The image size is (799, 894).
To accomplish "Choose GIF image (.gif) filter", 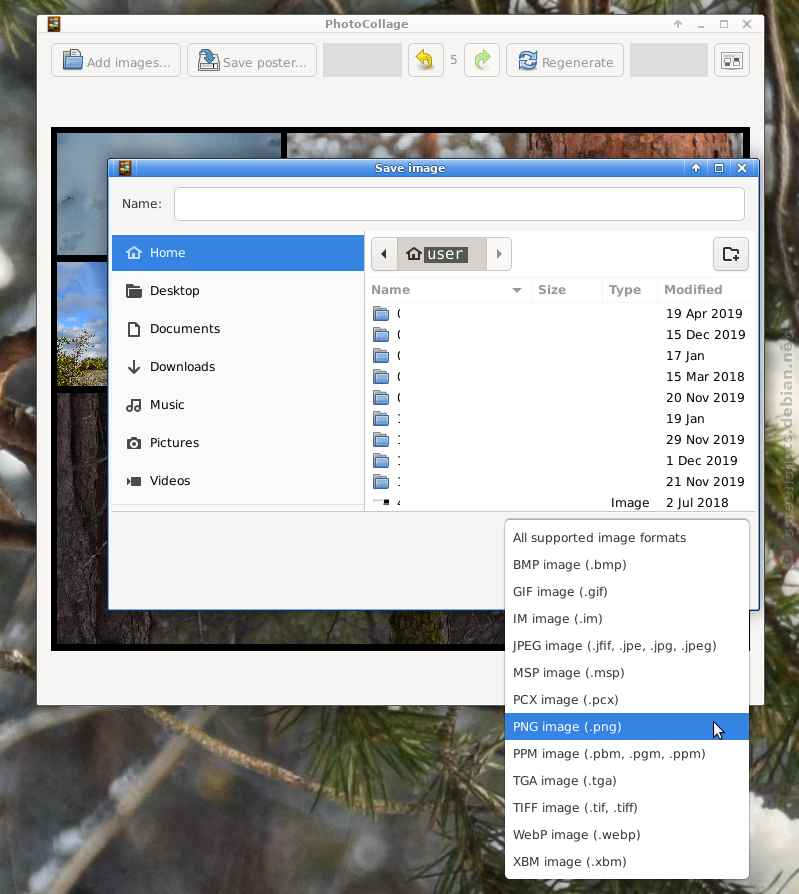I will pyautogui.click(x=627, y=592).
